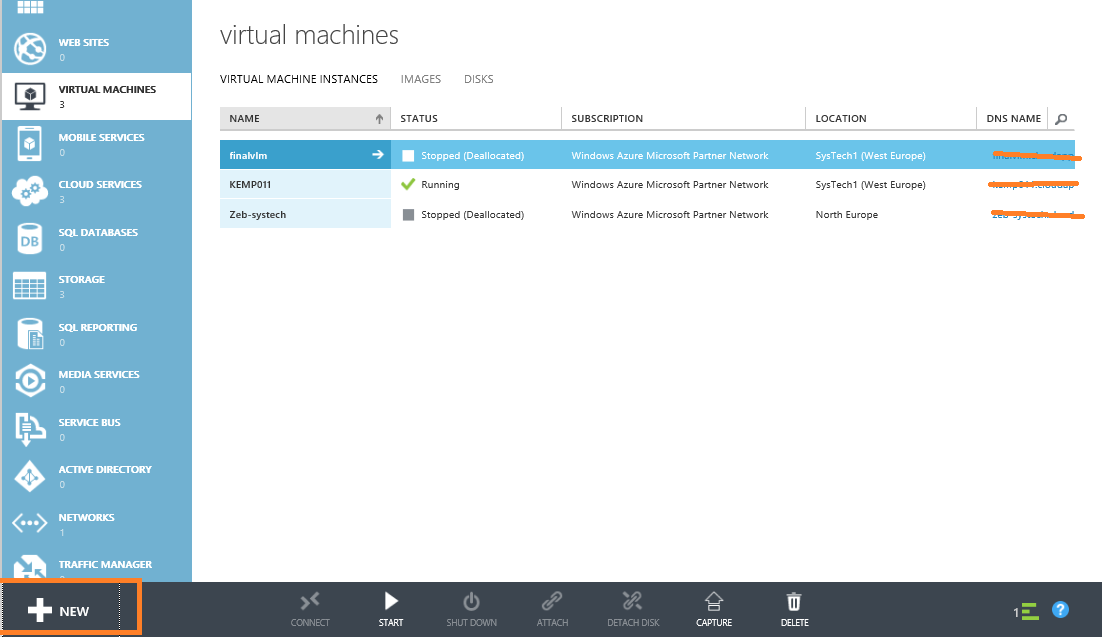1102x637 pixels.
Task: Click Connect in bottom command bar
Action: 310,610
